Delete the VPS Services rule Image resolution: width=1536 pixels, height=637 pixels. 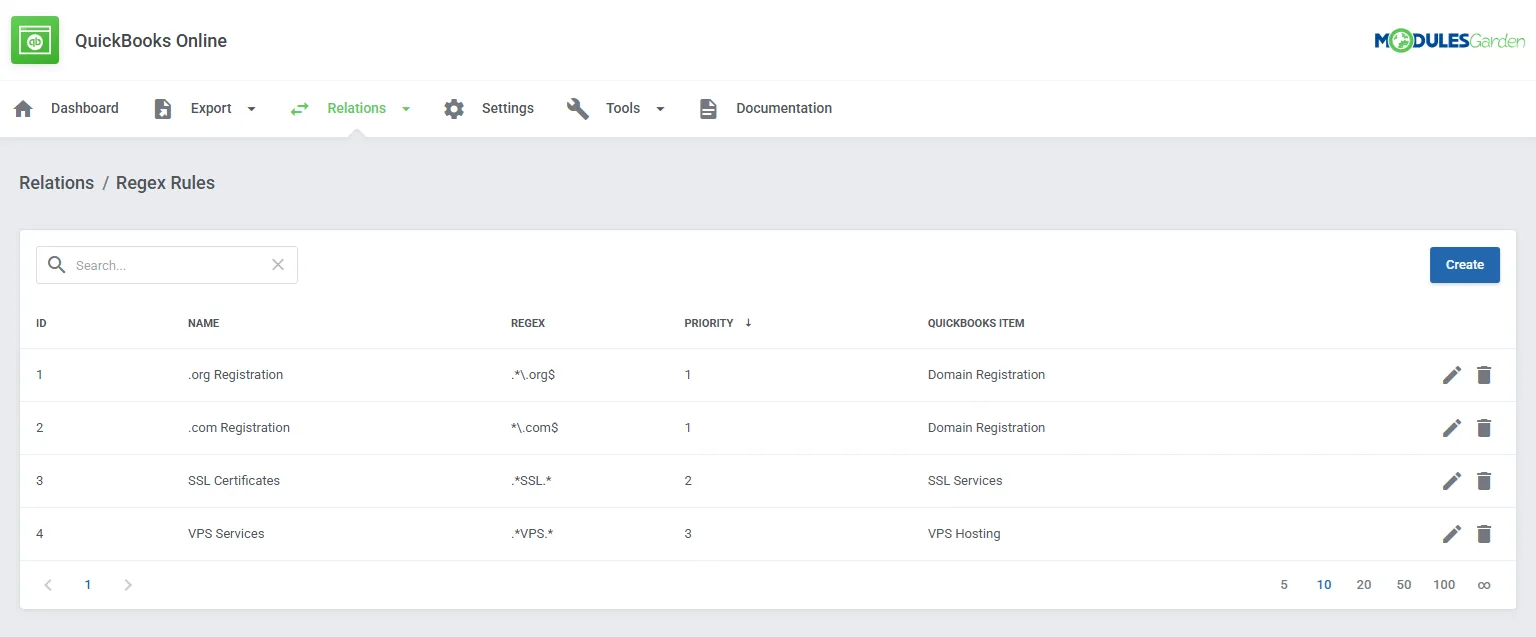click(1484, 534)
